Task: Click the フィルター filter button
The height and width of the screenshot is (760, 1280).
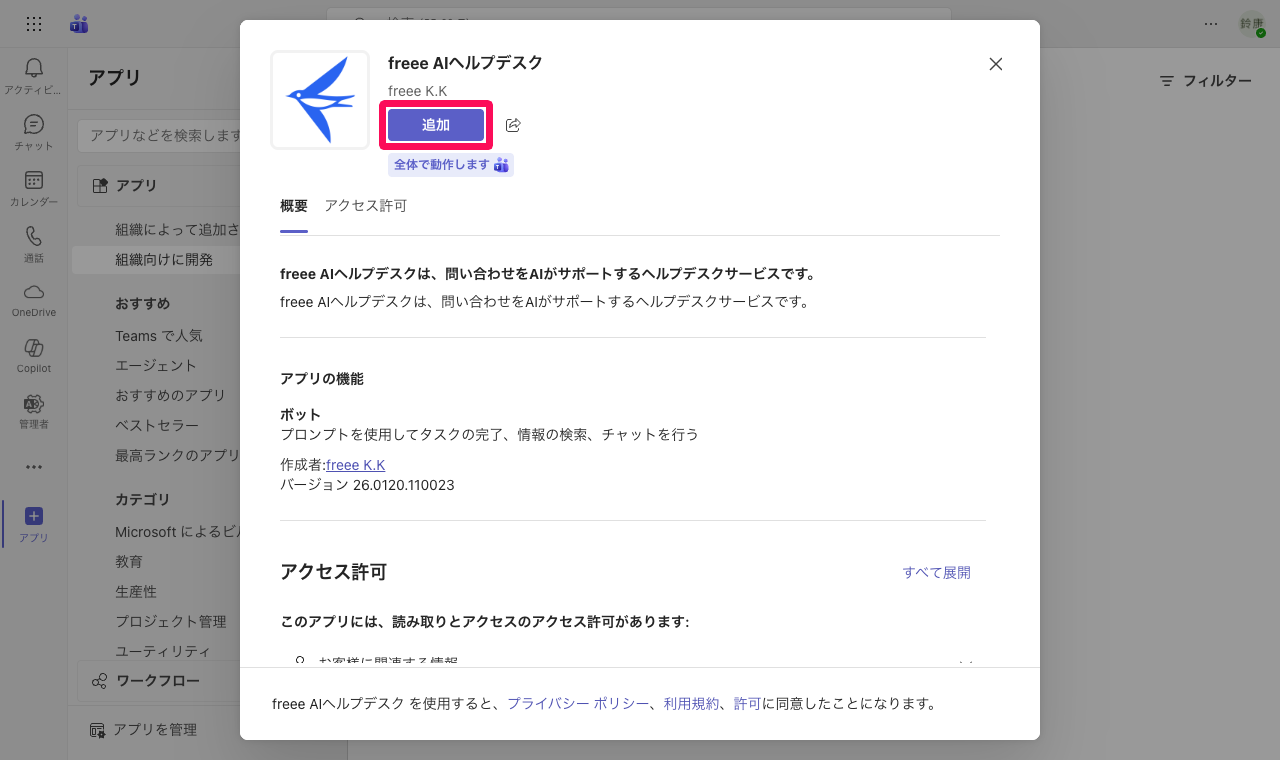Action: [1205, 81]
